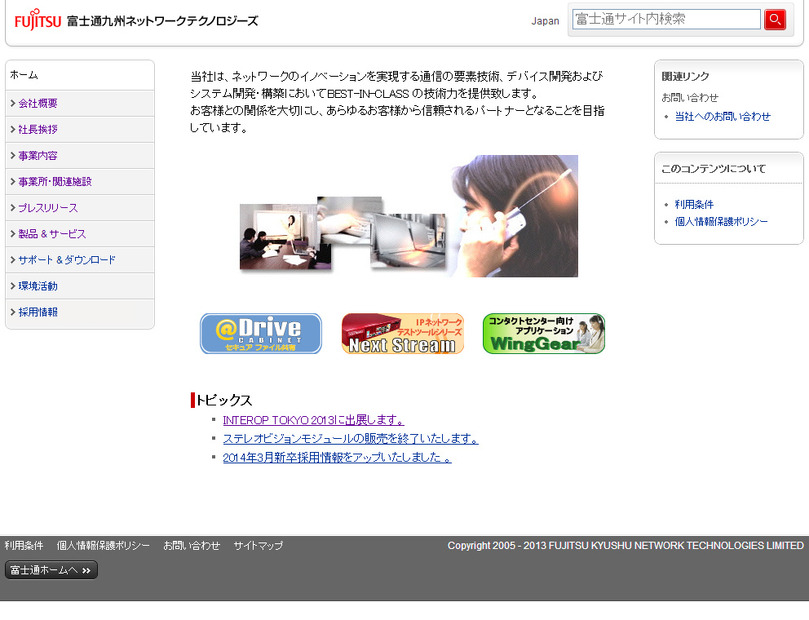Click the red search magnifier button
The width and height of the screenshot is (809, 620).
[774, 20]
